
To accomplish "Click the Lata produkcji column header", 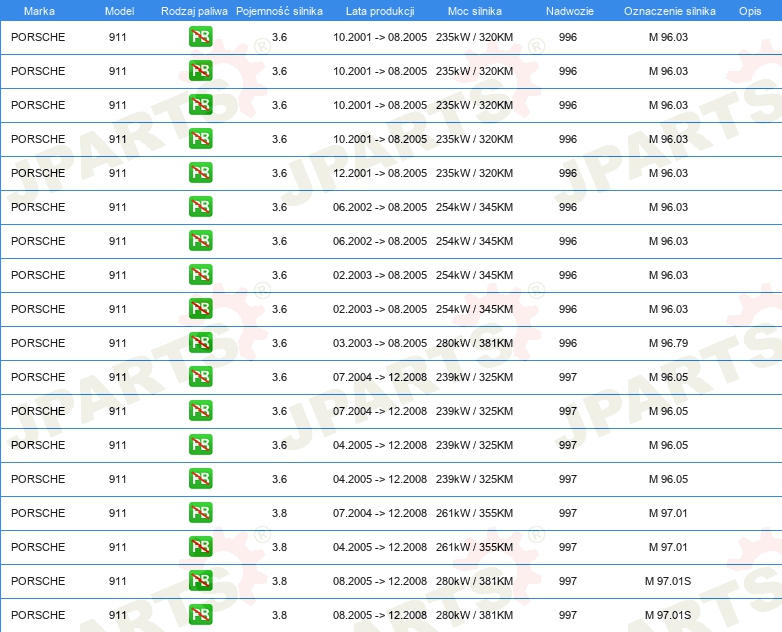I will [x=380, y=11].
